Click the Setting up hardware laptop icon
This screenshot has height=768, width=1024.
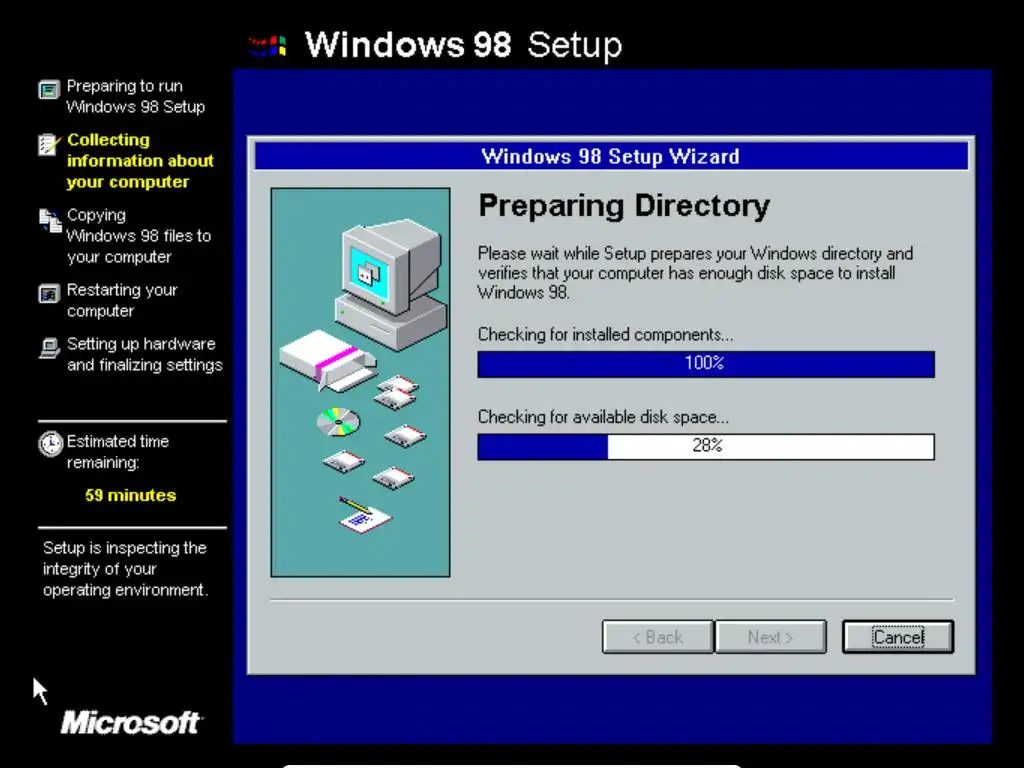coord(49,348)
